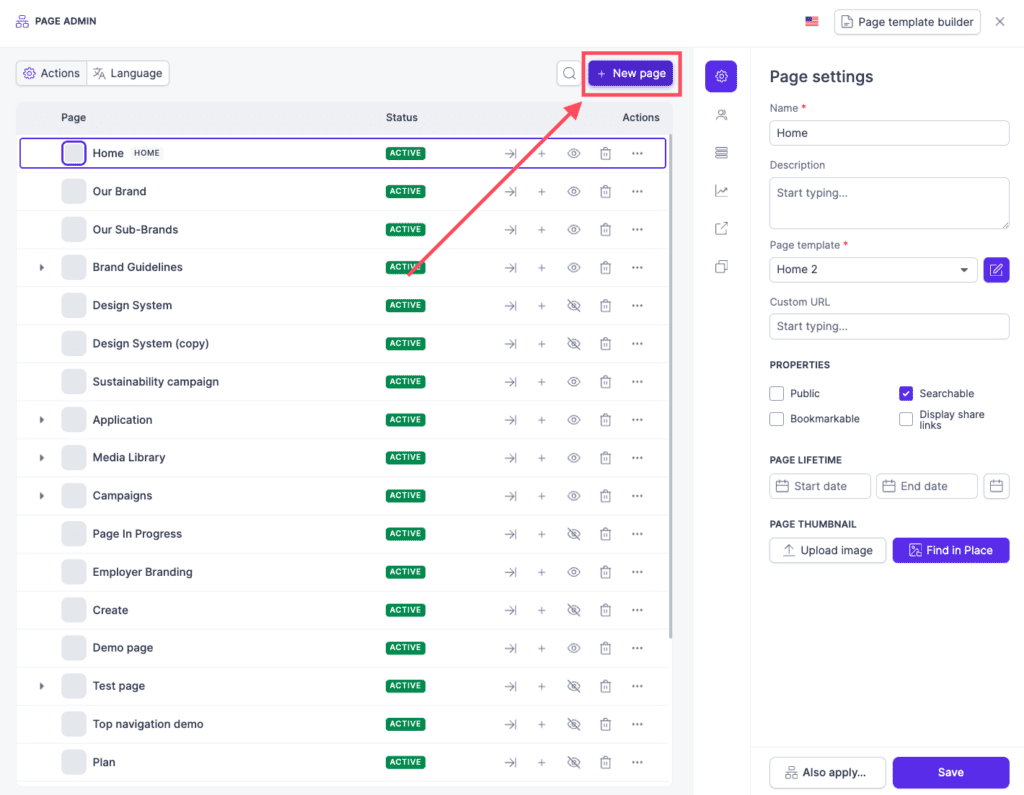Screen dimensions: 1024x795
Task: Click the New page button
Action: pos(630,73)
